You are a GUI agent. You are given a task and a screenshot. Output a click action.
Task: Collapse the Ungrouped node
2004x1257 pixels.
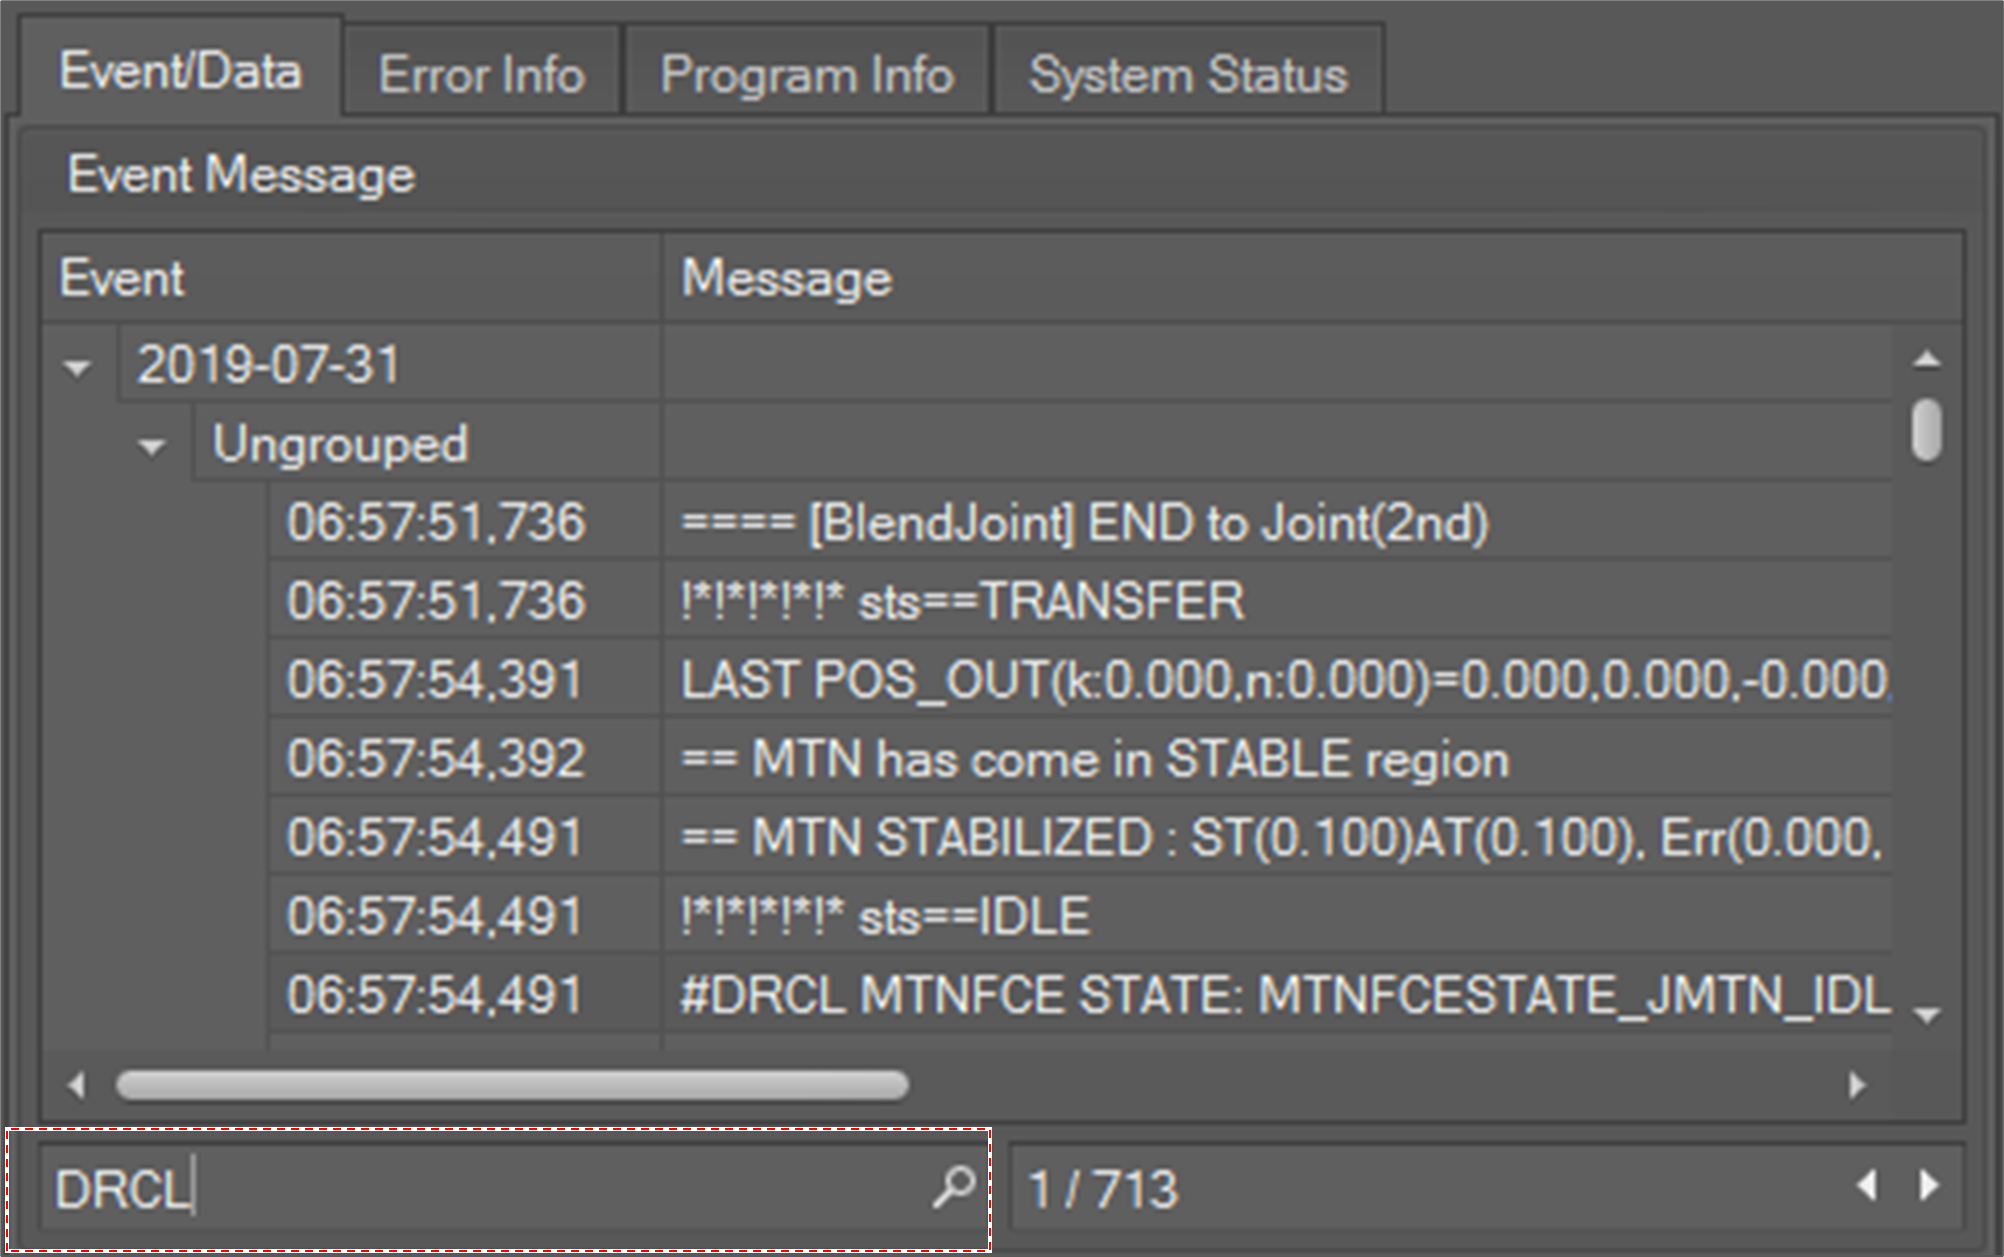coord(152,447)
